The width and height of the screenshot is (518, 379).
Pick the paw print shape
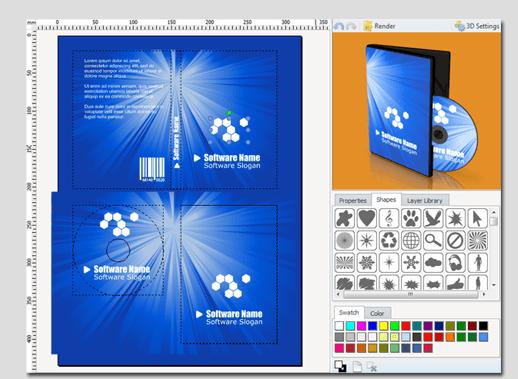tap(411, 218)
